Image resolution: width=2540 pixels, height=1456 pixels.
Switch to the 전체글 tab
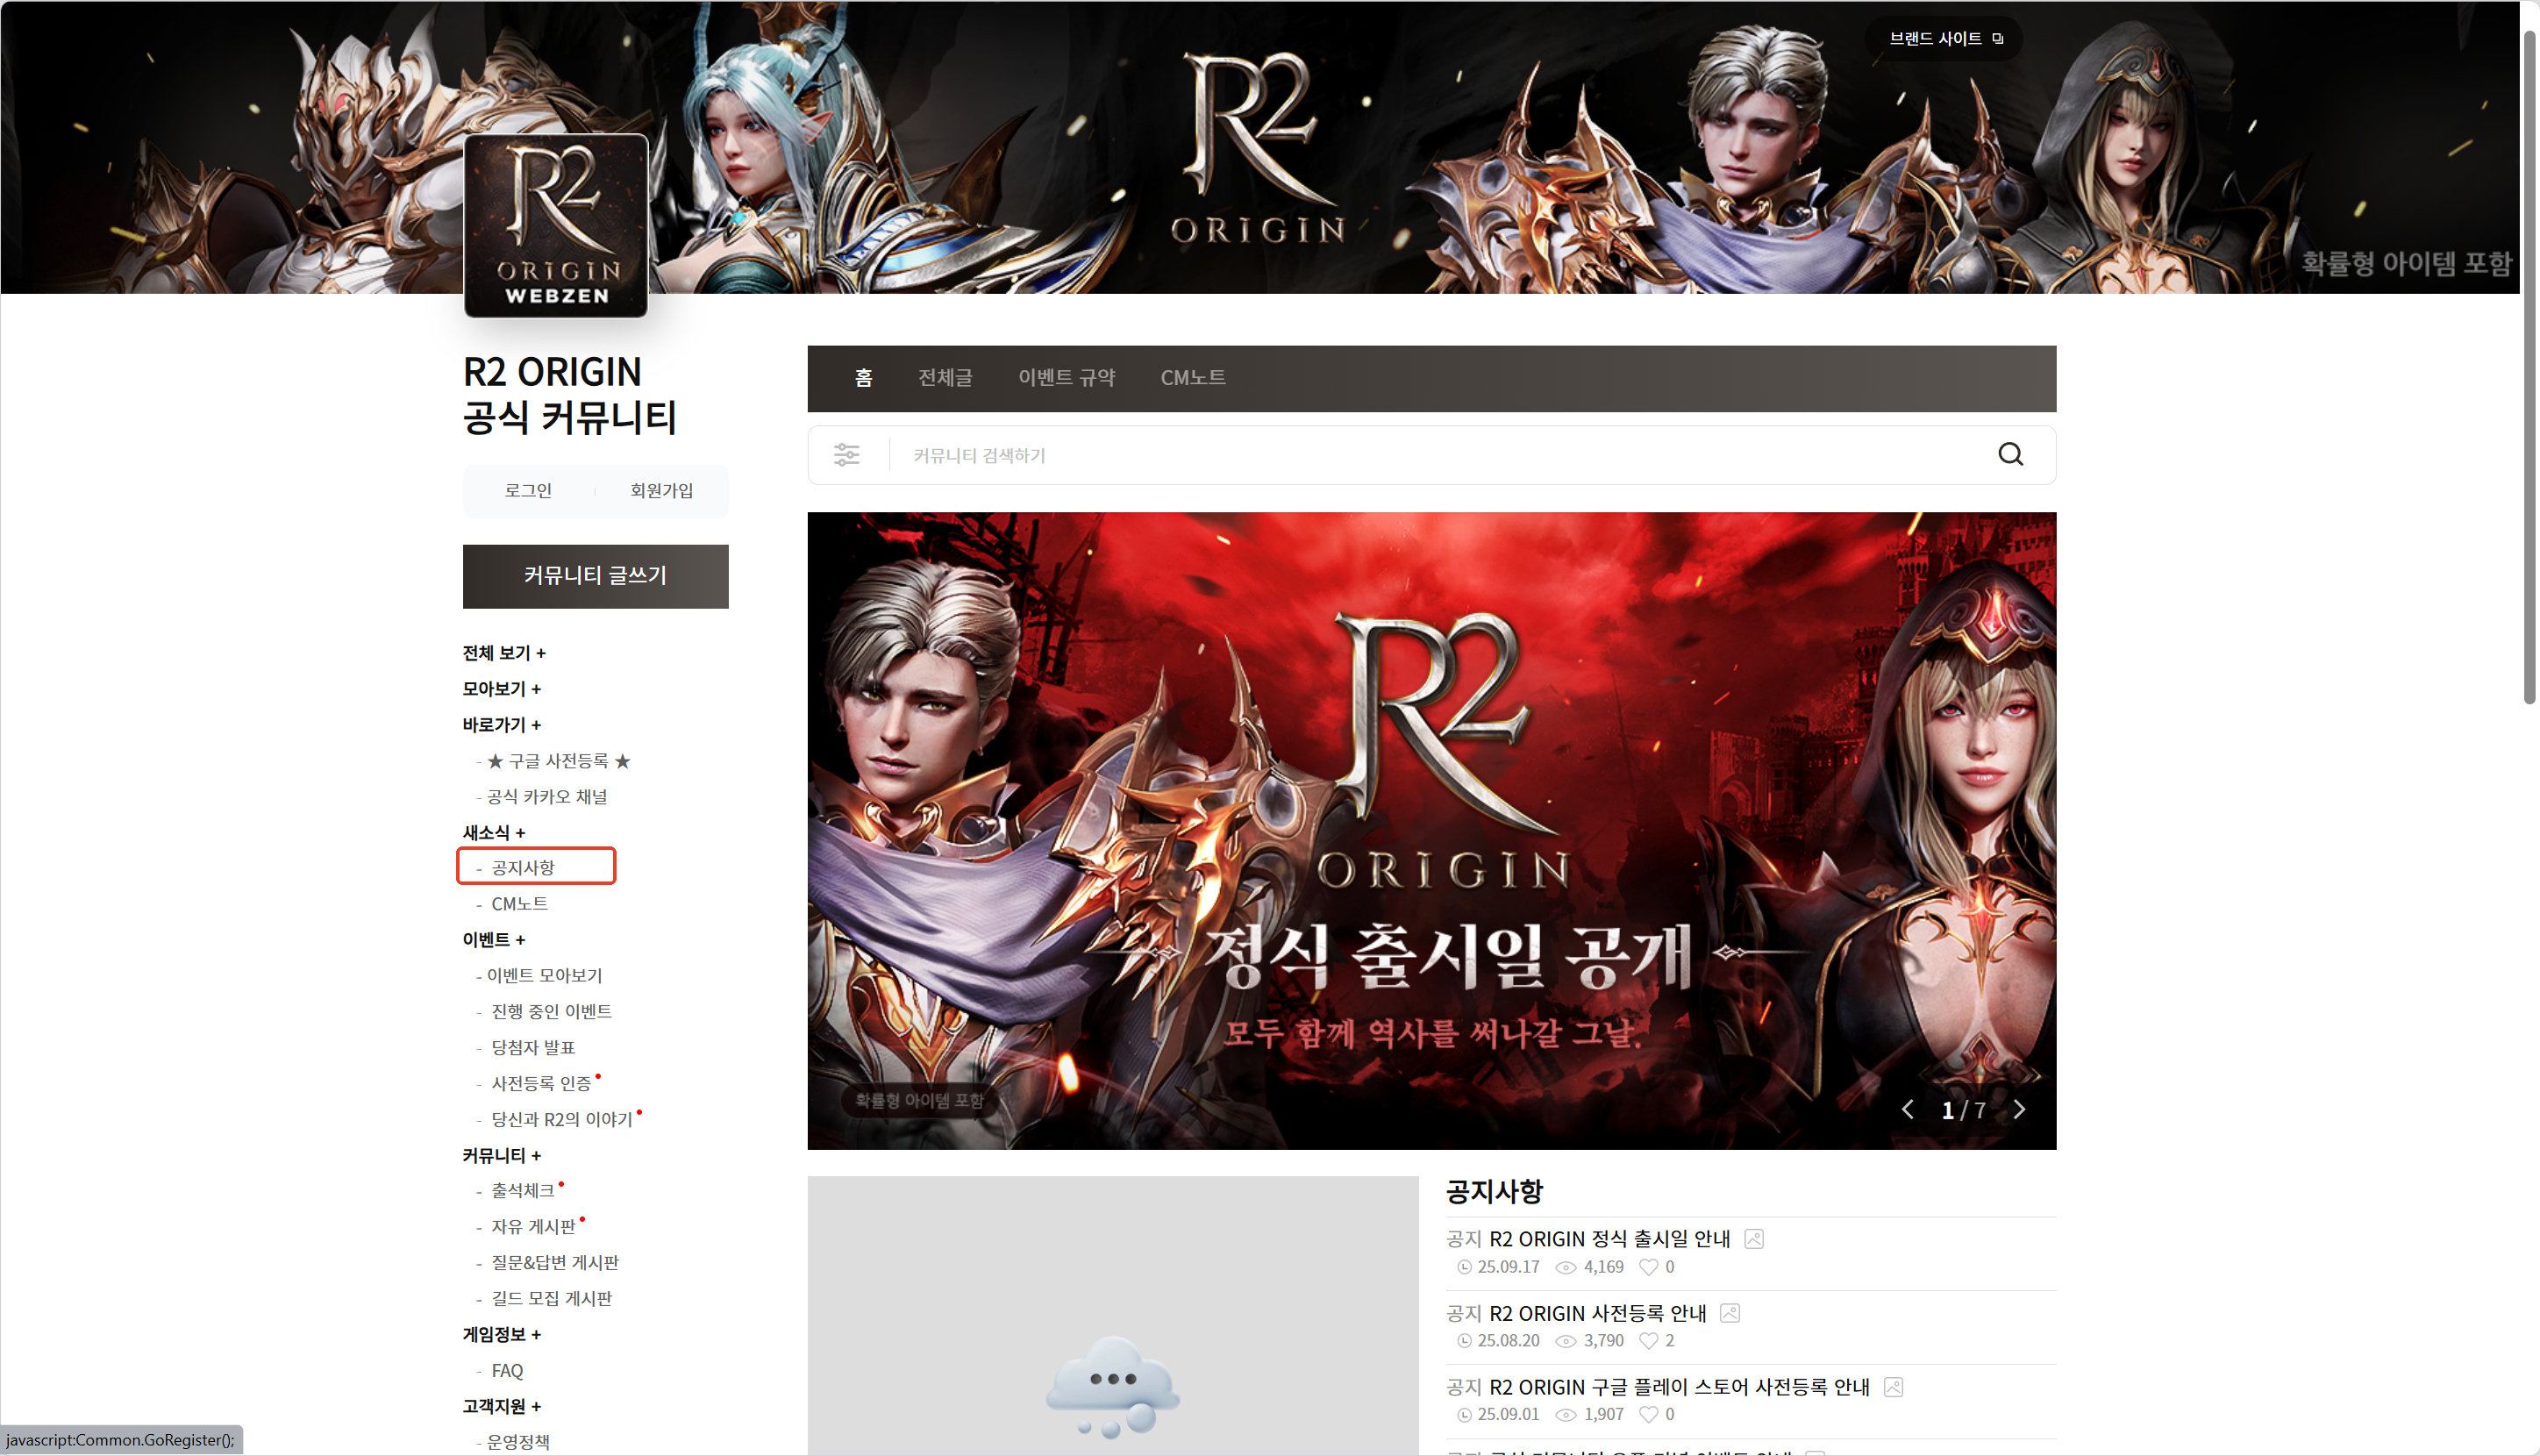(x=944, y=378)
